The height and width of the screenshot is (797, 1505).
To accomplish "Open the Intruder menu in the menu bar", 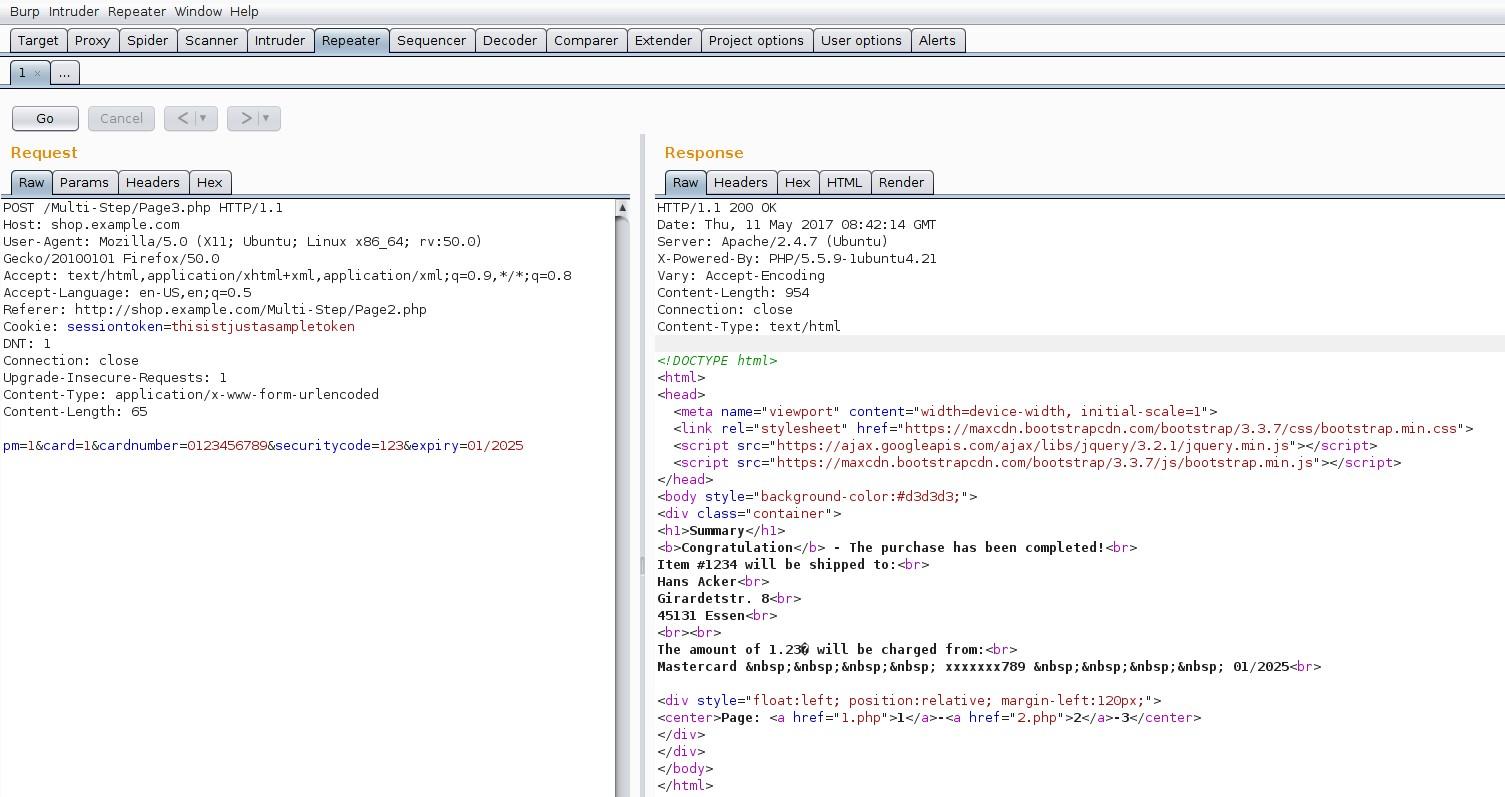I will [74, 11].
